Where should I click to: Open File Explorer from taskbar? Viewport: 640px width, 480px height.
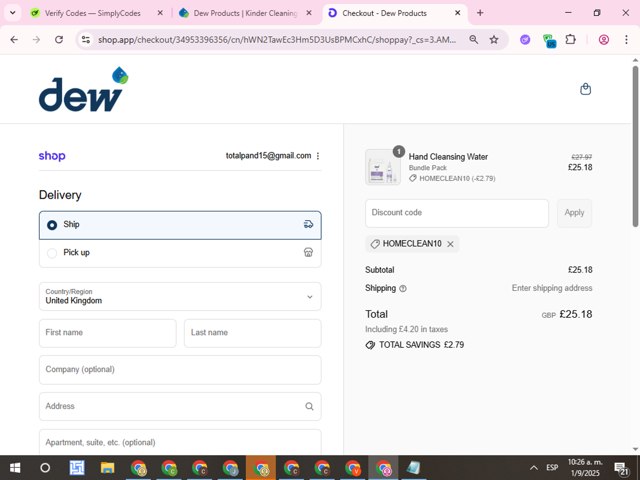[x=107, y=468]
